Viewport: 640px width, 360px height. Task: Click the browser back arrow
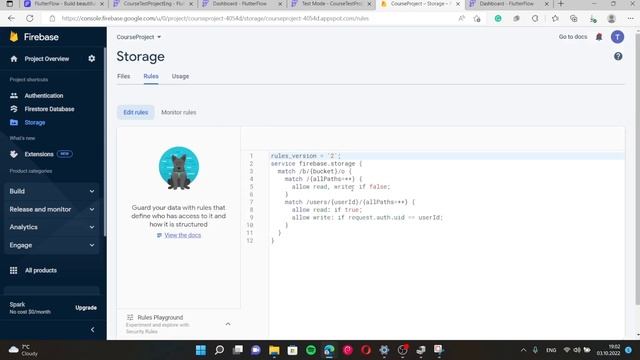pyautogui.click(x=11, y=18)
